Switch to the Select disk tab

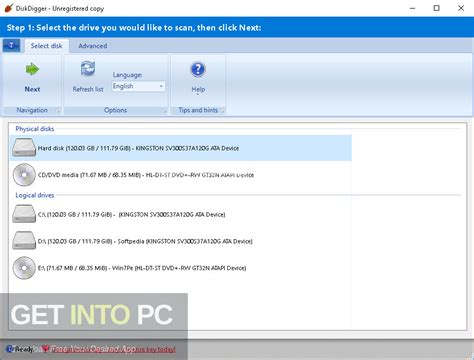click(x=46, y=46)
